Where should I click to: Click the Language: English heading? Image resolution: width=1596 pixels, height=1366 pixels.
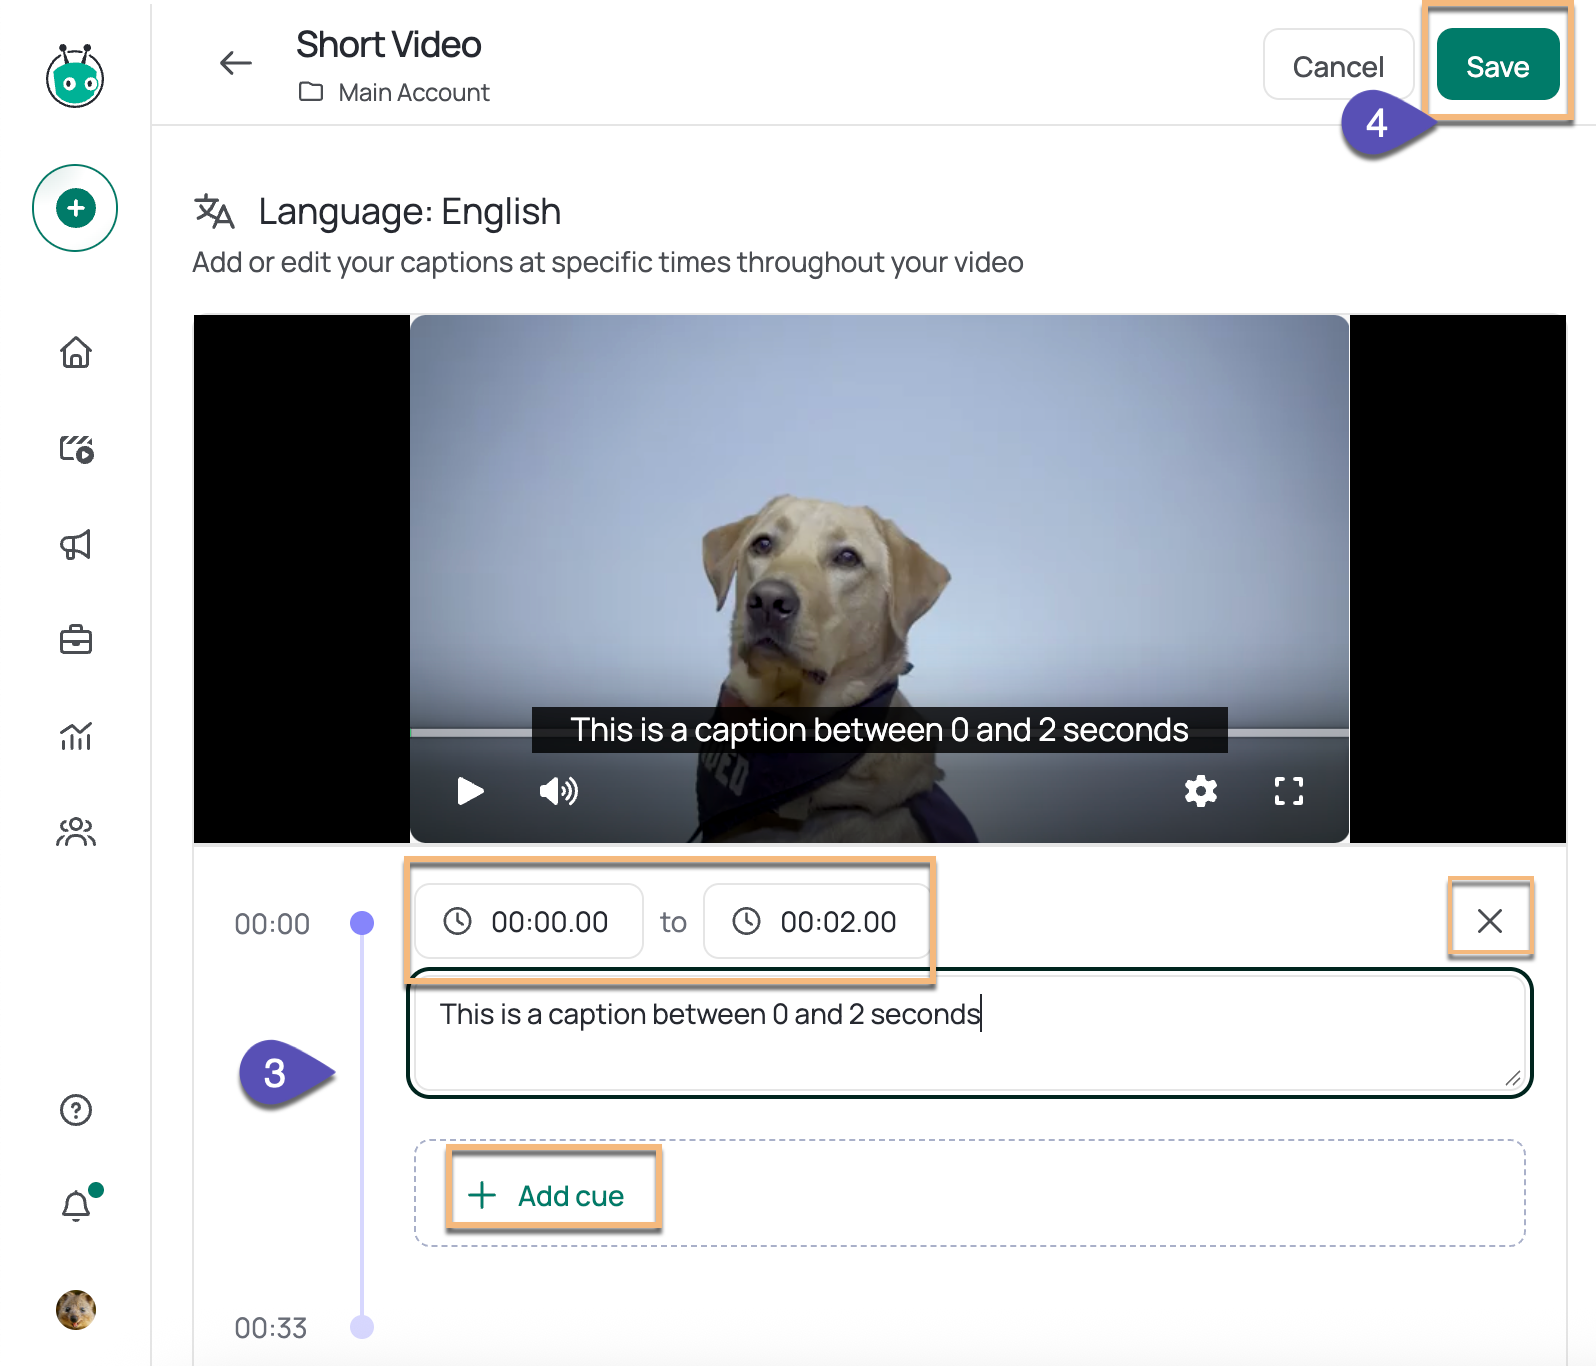click(409, 212)
